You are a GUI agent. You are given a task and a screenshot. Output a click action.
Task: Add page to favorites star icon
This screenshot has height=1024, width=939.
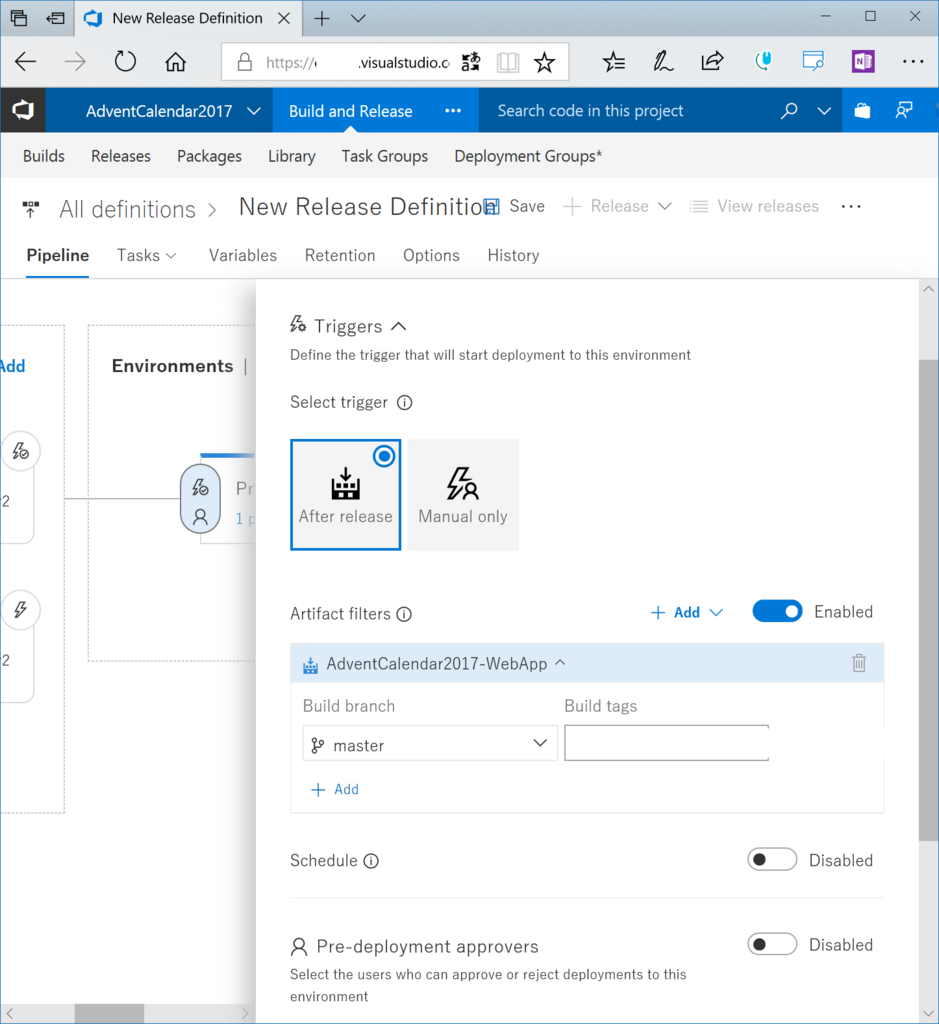[544, 63]
